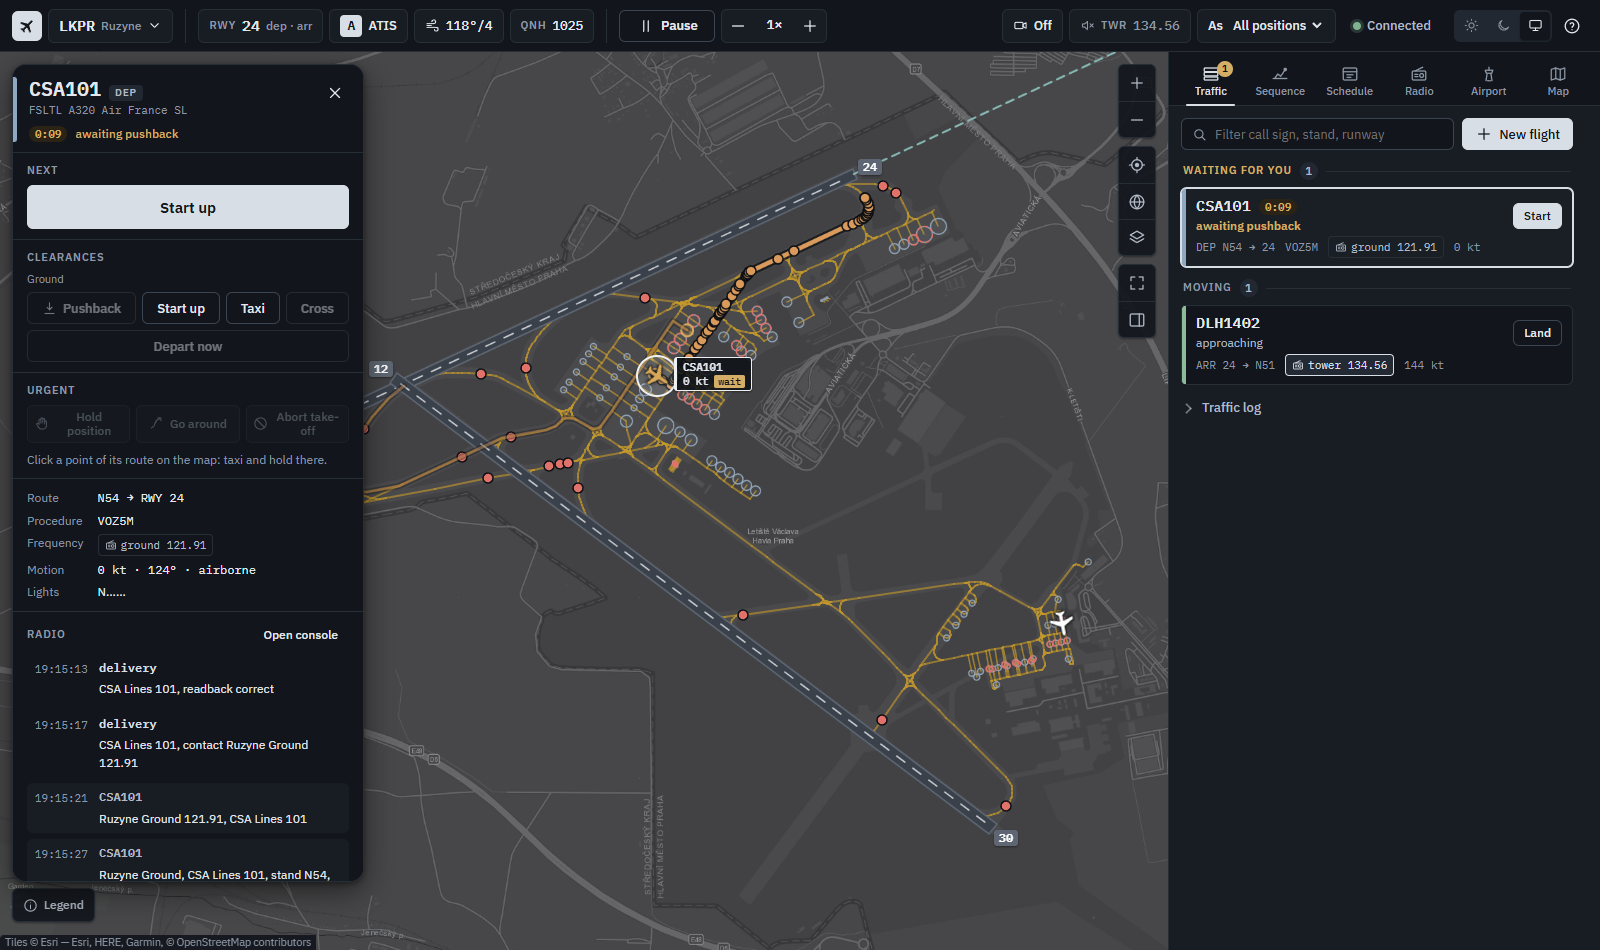This screenshot has height=950, width=1600.
Task: Click New flight button
Action: 1517,134
